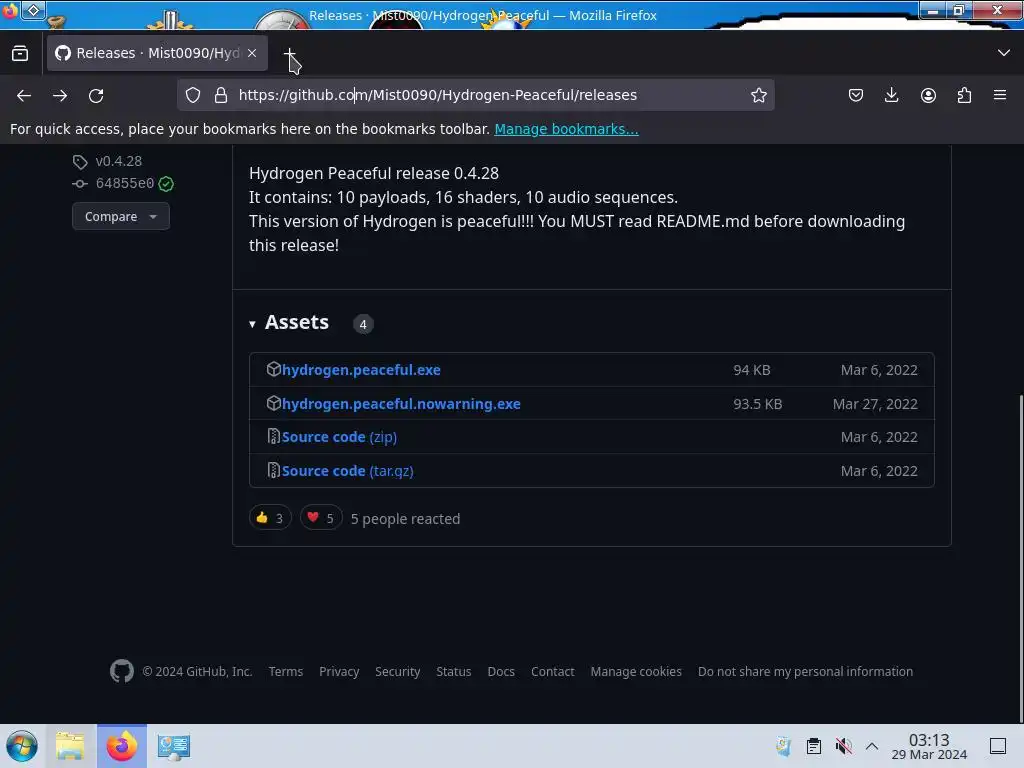
Task: Open the Contact footer link
Action: (552, 671)
